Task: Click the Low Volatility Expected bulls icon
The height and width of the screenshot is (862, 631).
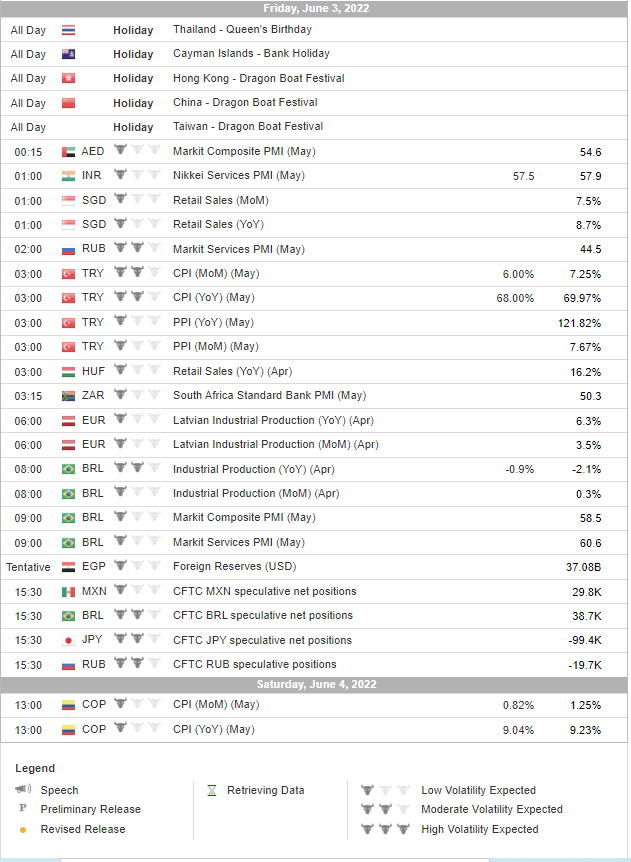Action: pos(385,790)
